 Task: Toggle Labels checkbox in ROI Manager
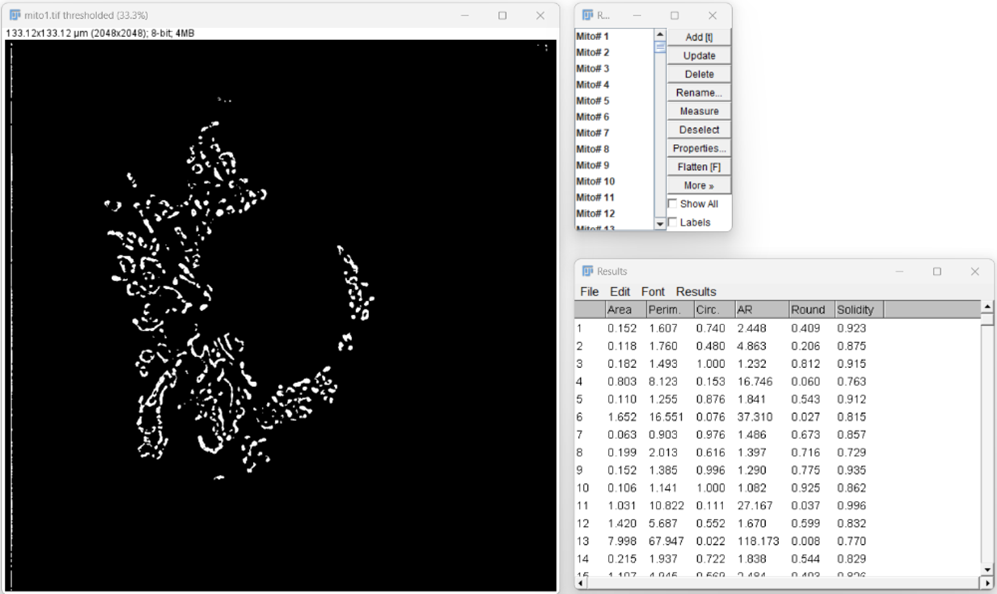pyautogui.click(x=673, y=222)
